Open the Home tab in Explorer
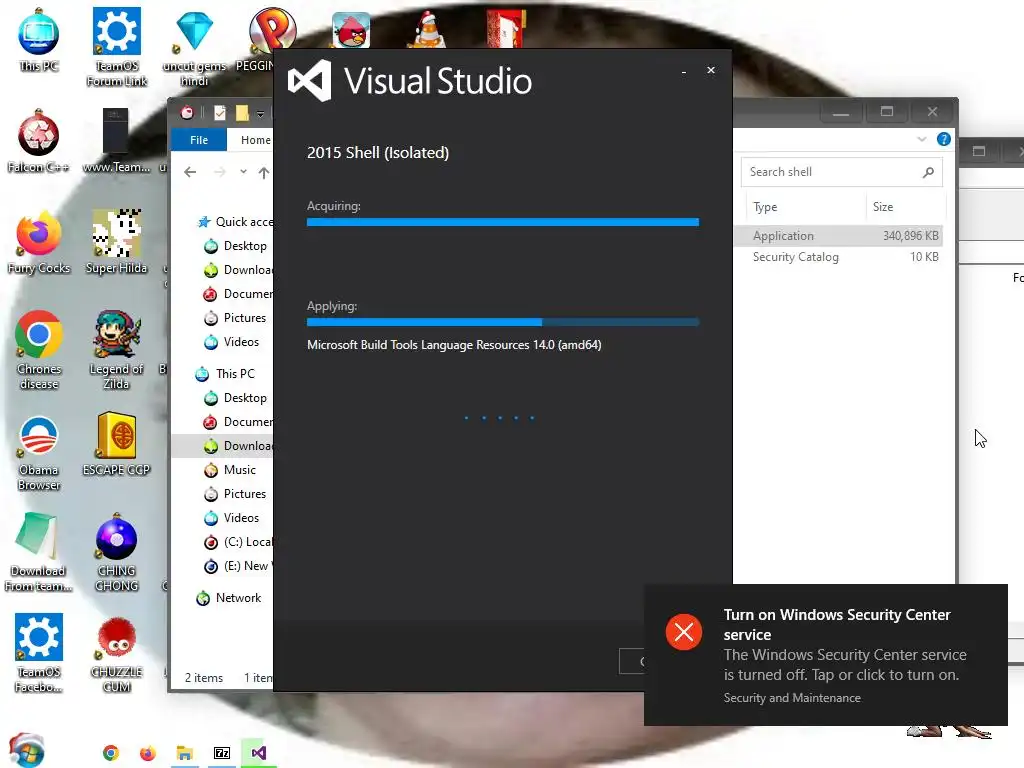The height and width of the screenshot is (768, 1024). click(255, 140)
